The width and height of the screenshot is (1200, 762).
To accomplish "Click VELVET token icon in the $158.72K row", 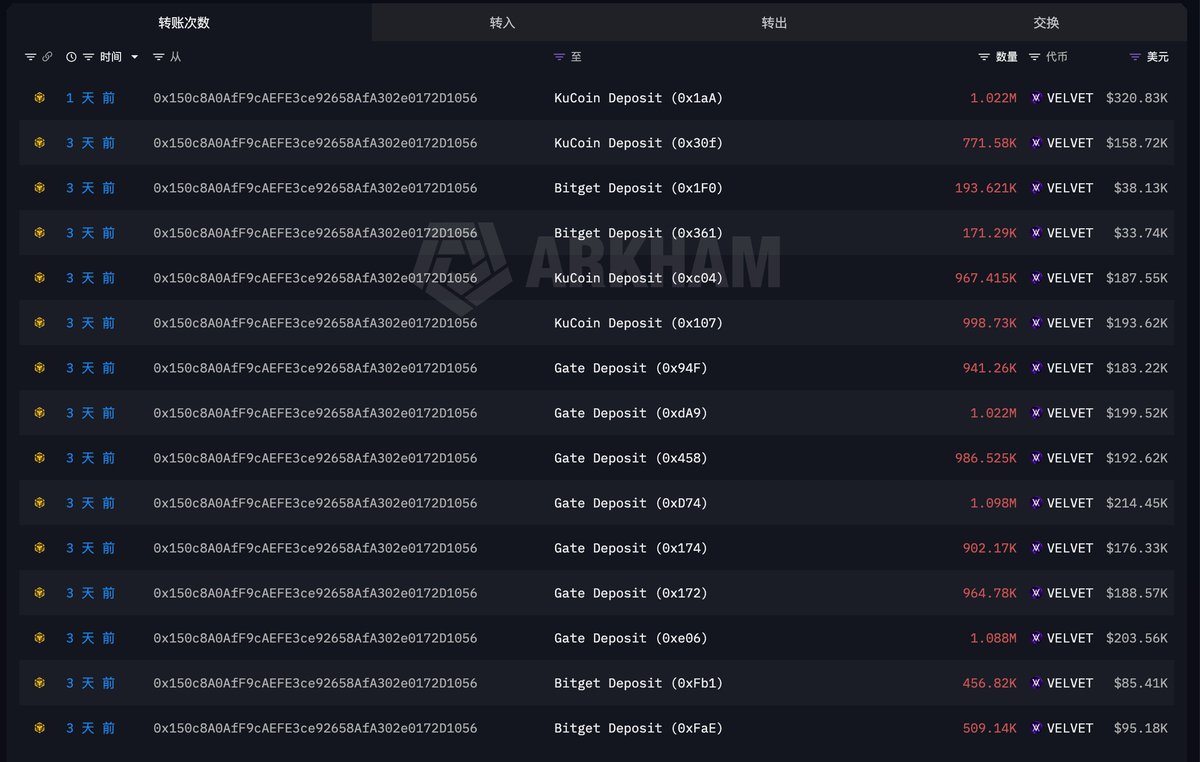I will pyautogui.click(x=1036, y=143).
